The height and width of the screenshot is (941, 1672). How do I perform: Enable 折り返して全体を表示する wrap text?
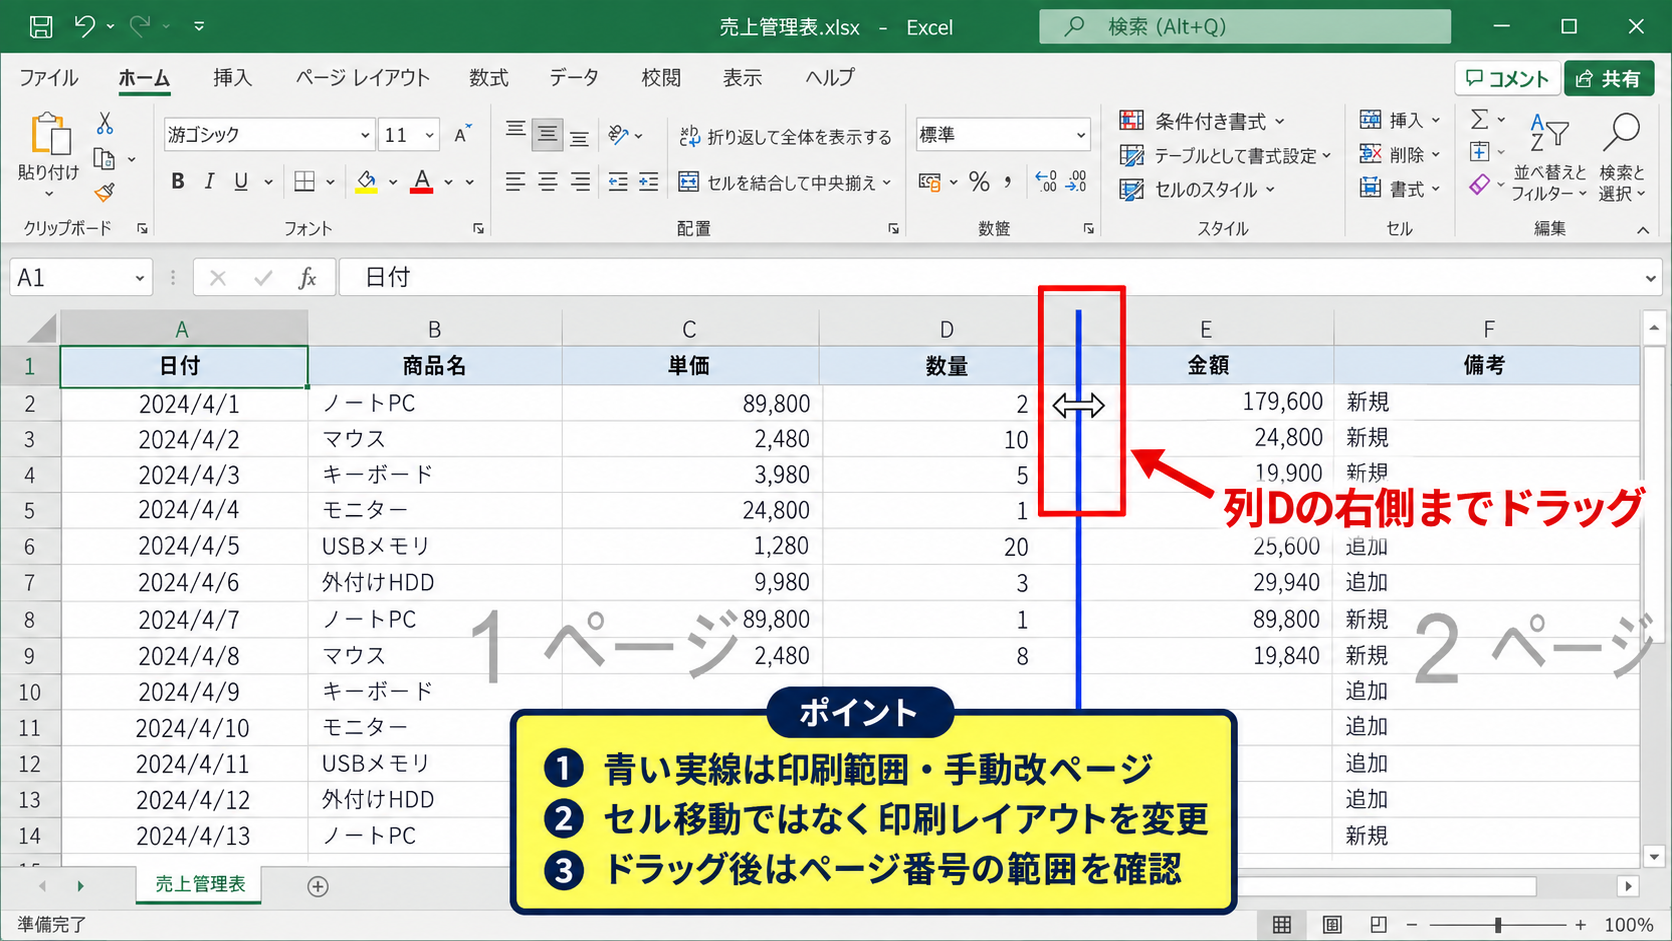coord(785,136)
